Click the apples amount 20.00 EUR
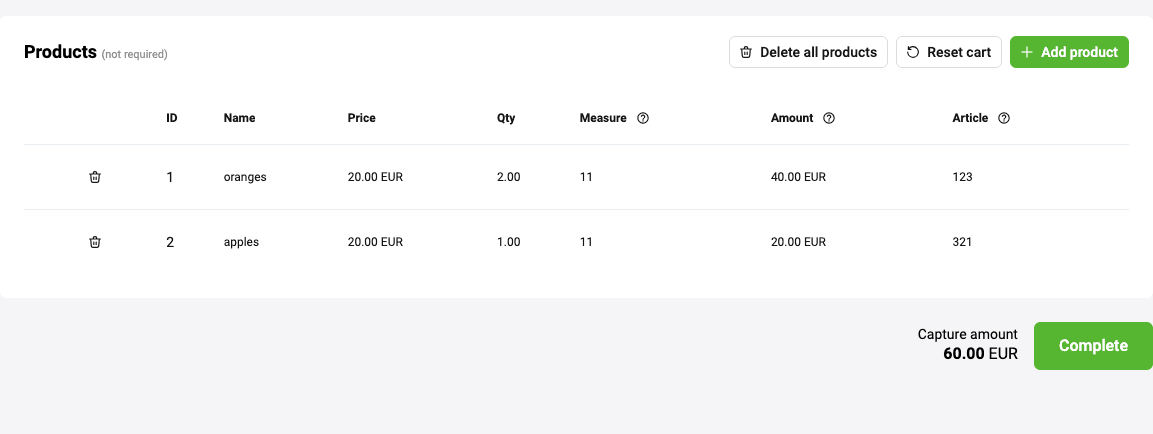This screenshot has width=1153, height=434. point(798,242)
